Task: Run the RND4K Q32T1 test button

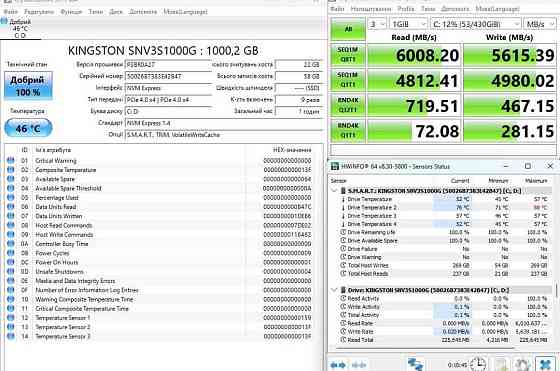Action: [x=348, y=105]
